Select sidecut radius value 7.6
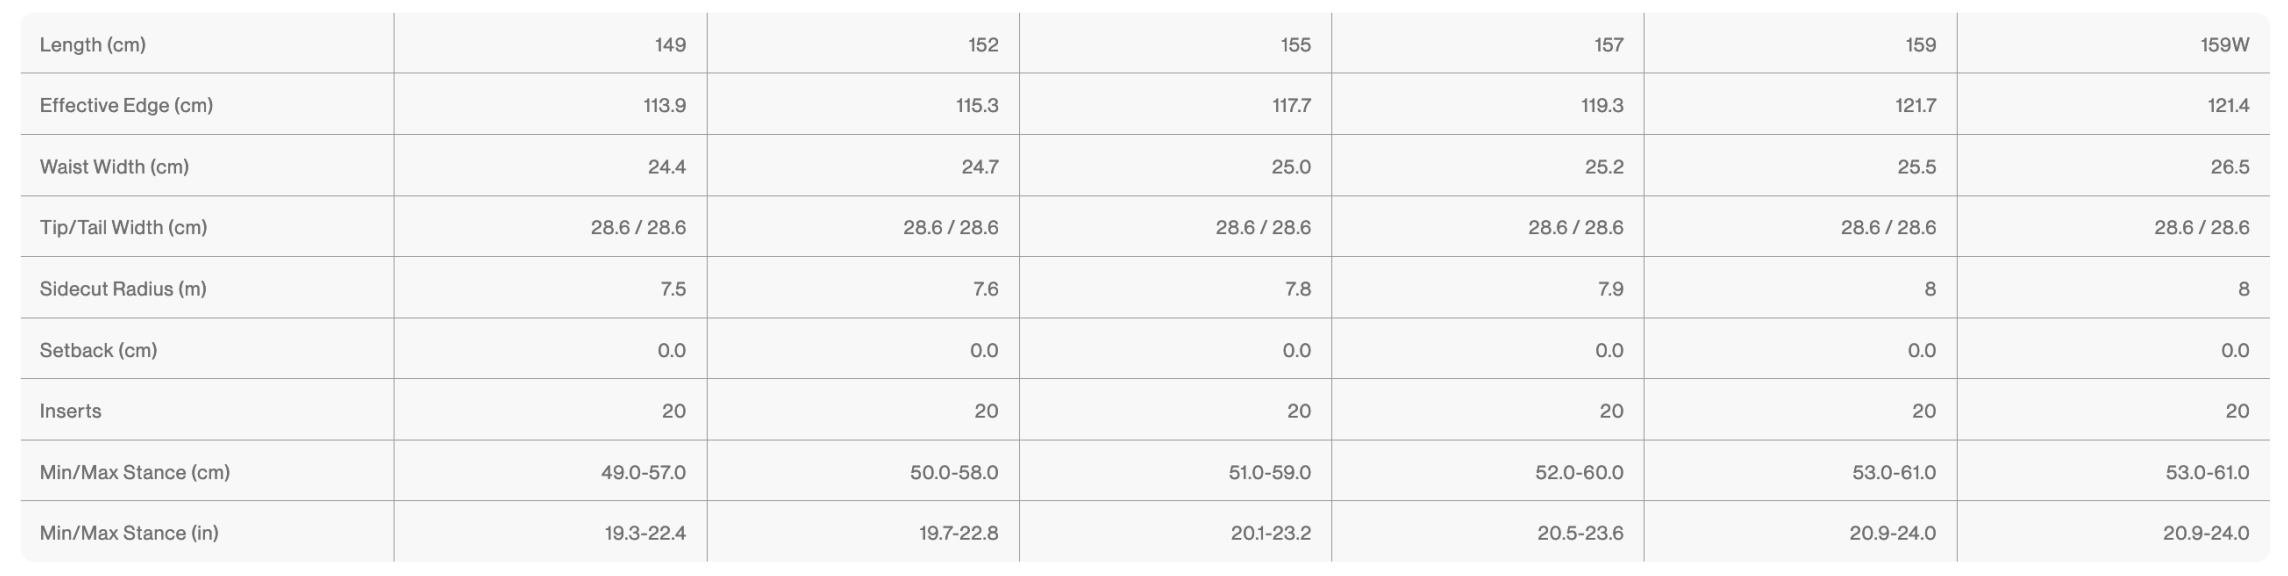The image size is (2288, 576). (985, 289)
